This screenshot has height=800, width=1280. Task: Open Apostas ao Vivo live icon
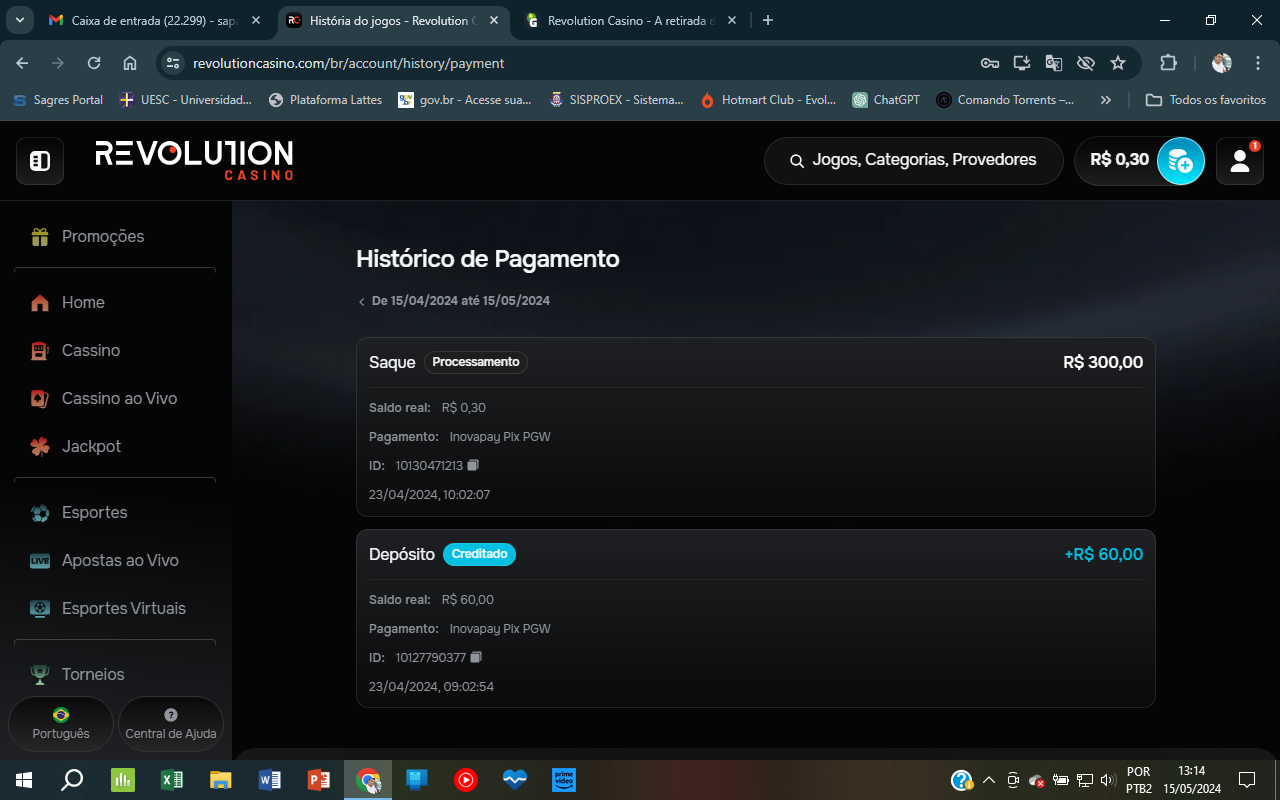pyautogui.click(x=38, y=560)
